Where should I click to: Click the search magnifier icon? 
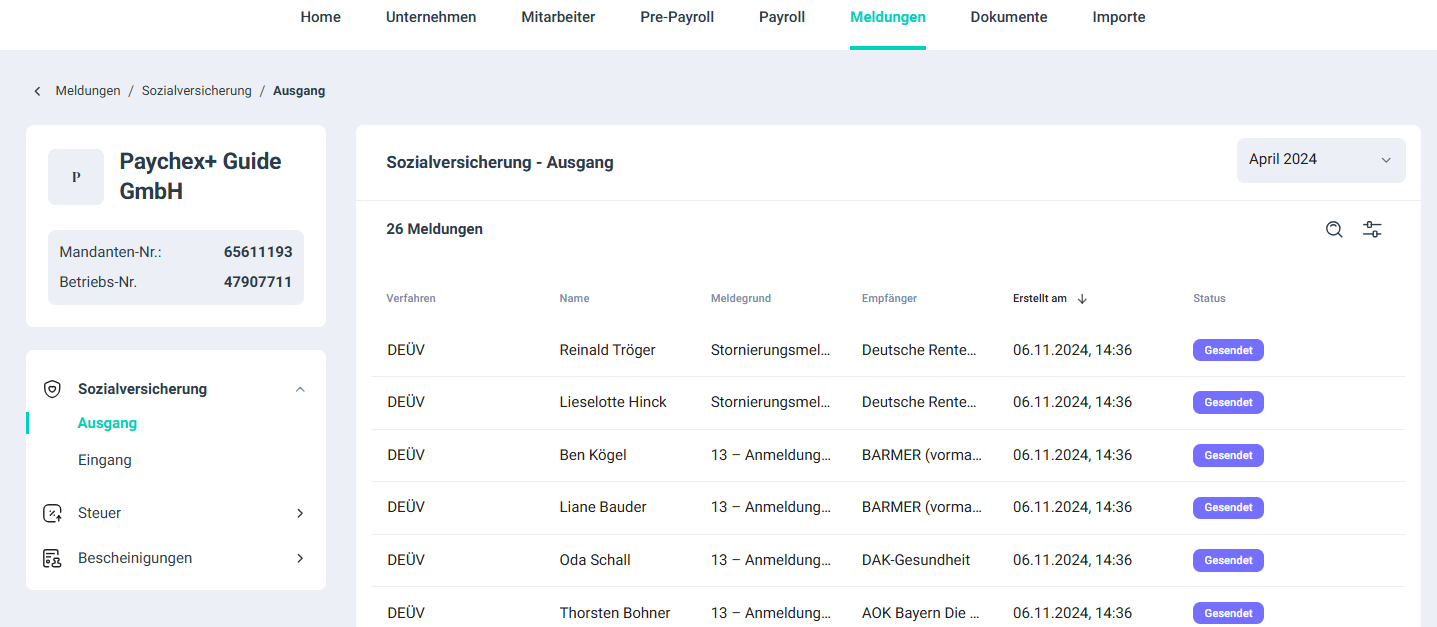(1334, 229)
